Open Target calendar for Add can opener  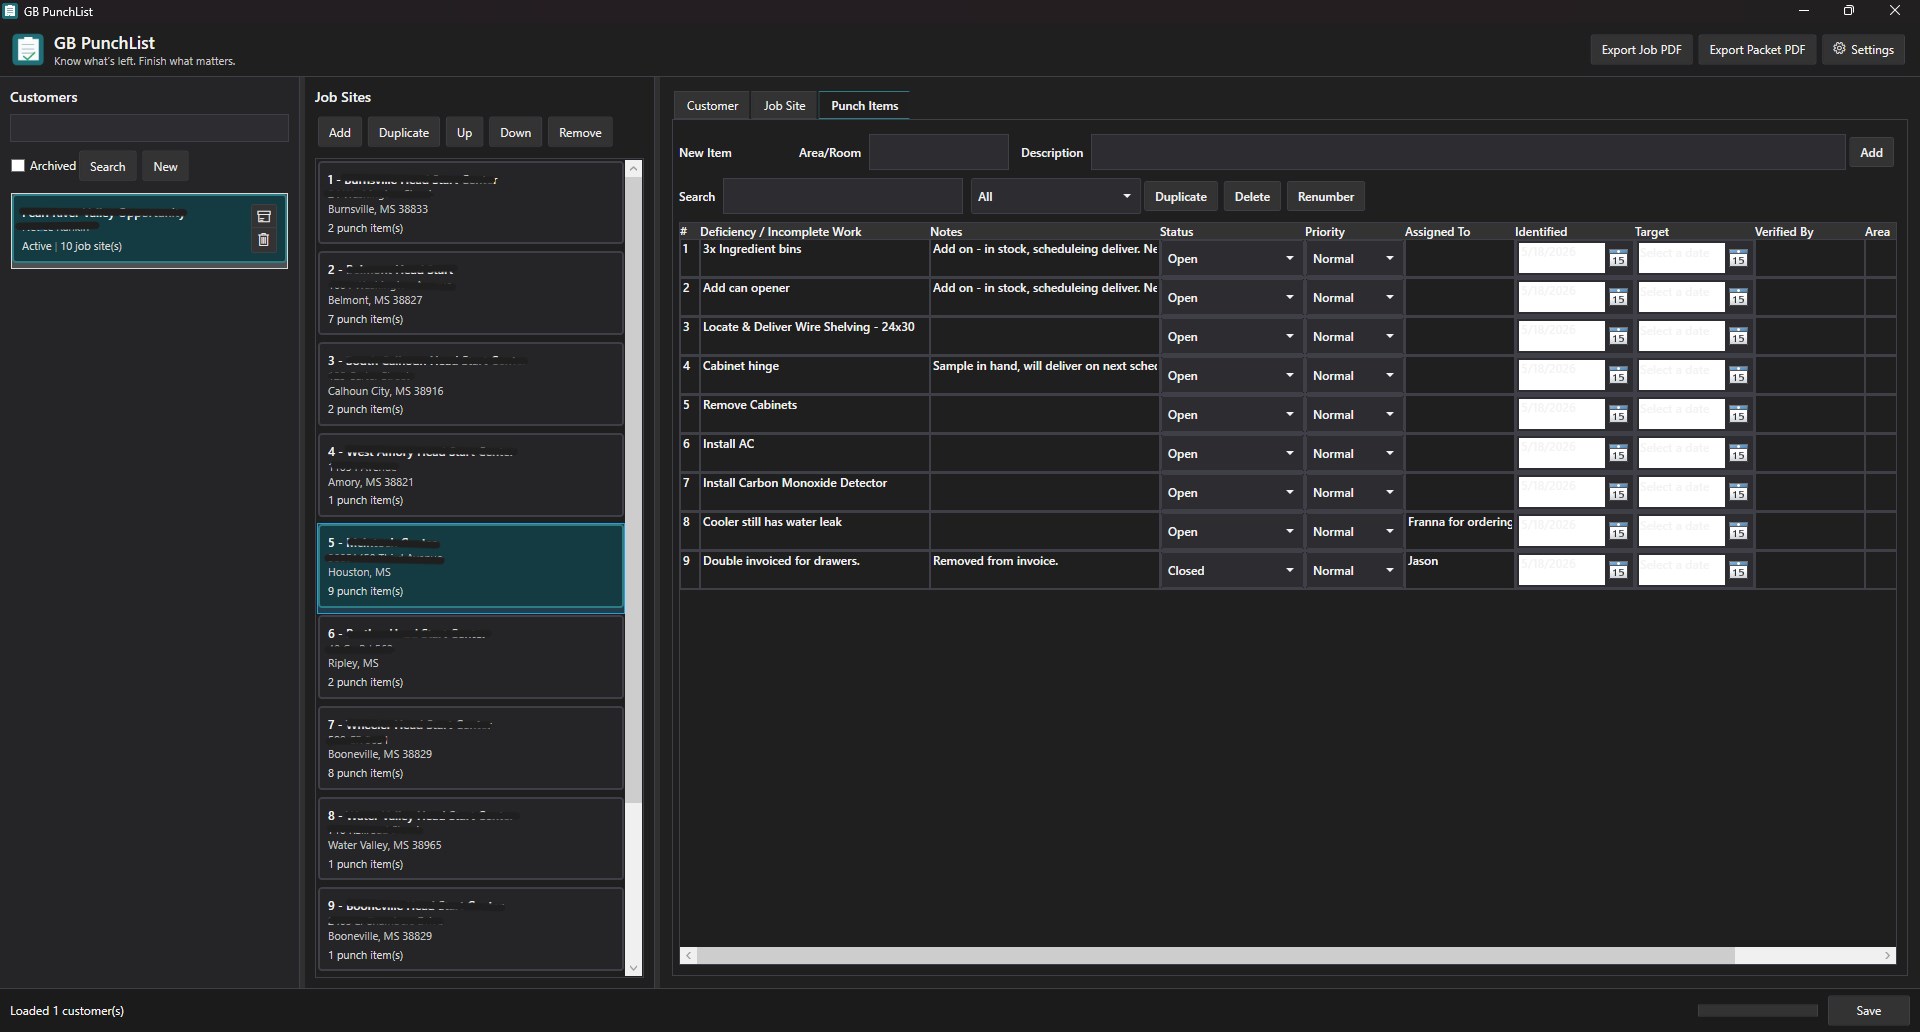[1738, 298]
